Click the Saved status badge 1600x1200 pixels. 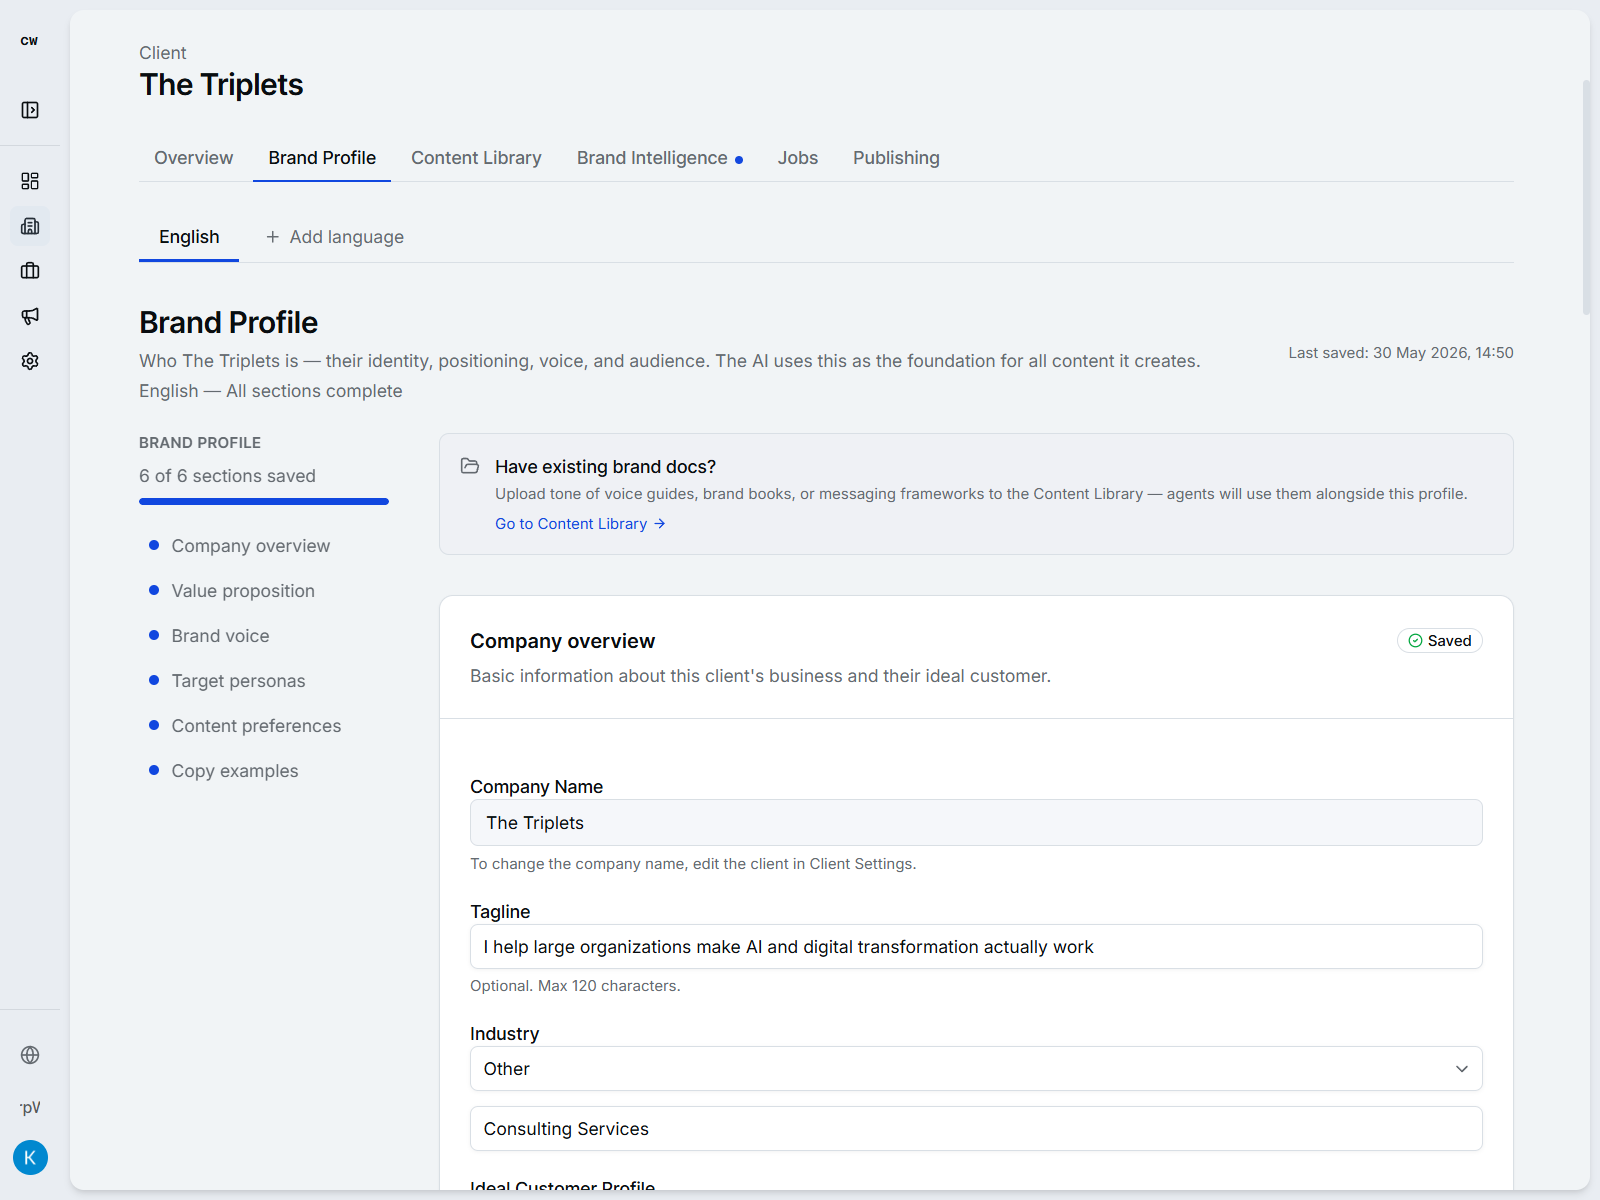coord(1440,641)
